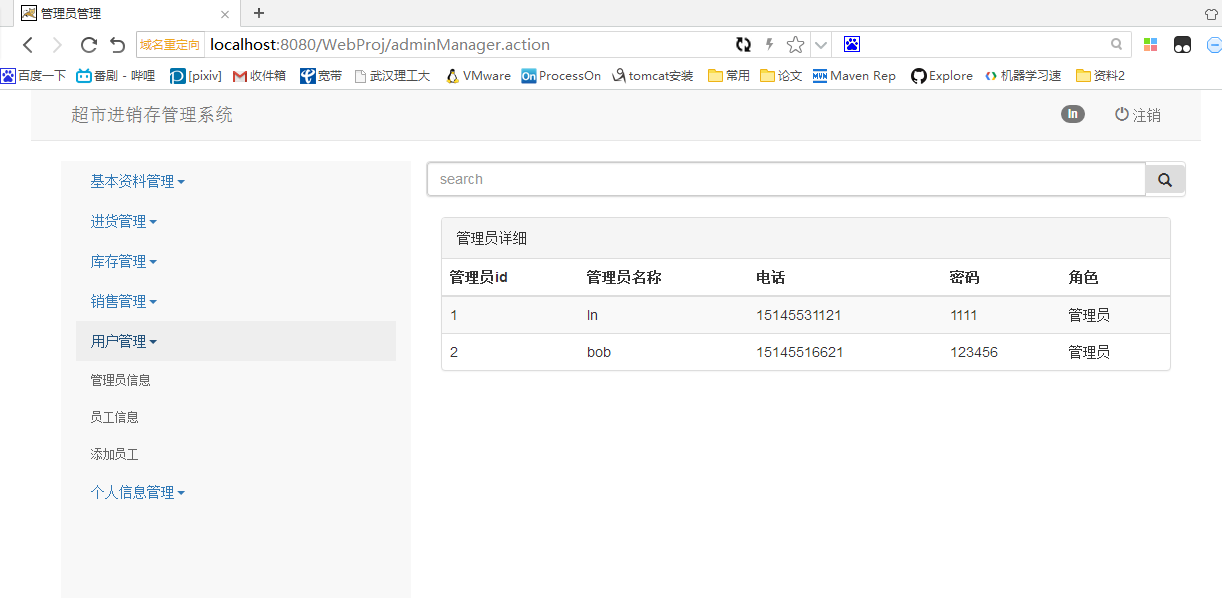
Task: Open the 添加员工 submenu item
Action: tap(114, 454)
